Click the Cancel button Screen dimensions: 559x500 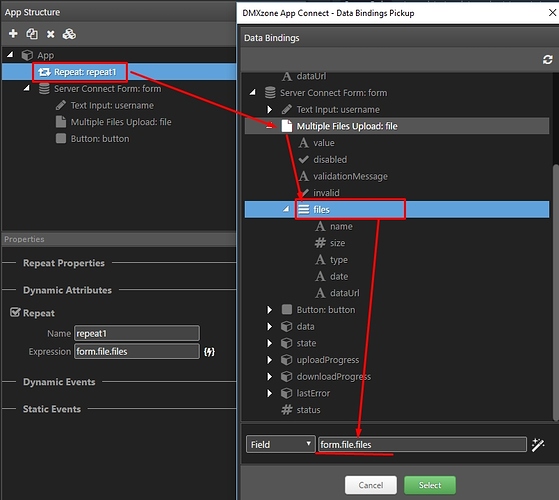click(x=371, y=485)
